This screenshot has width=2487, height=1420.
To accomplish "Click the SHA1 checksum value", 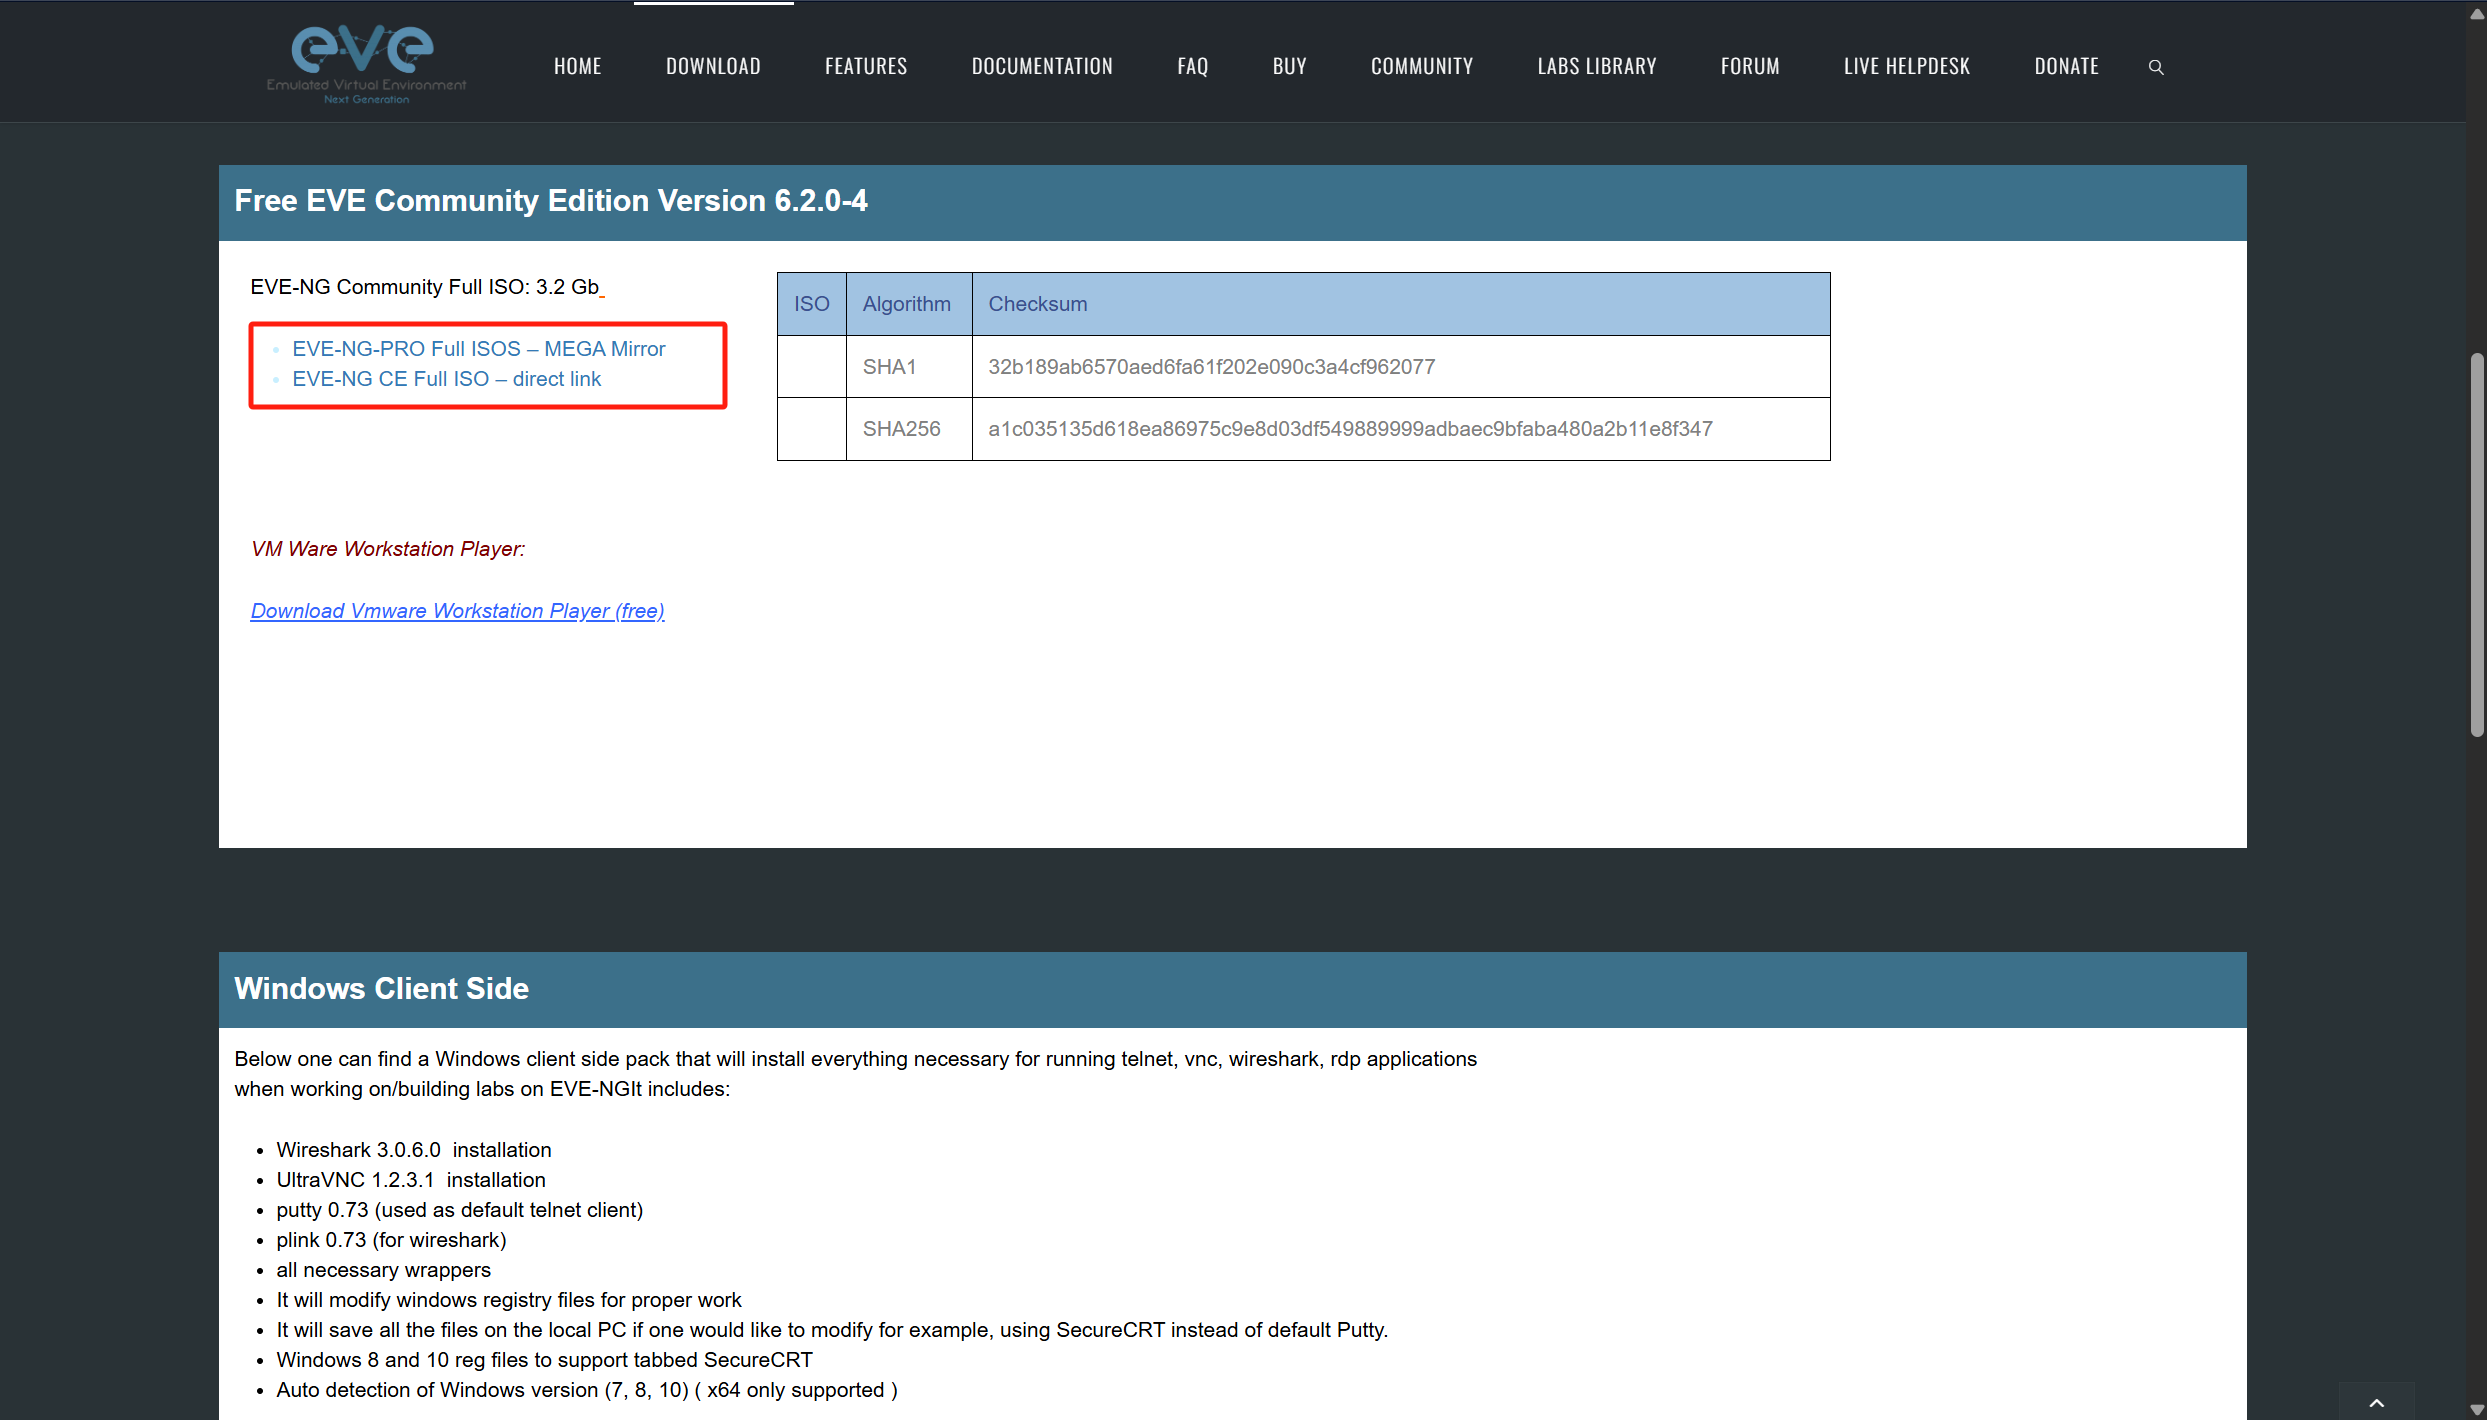I will (x=1212, y=367).
